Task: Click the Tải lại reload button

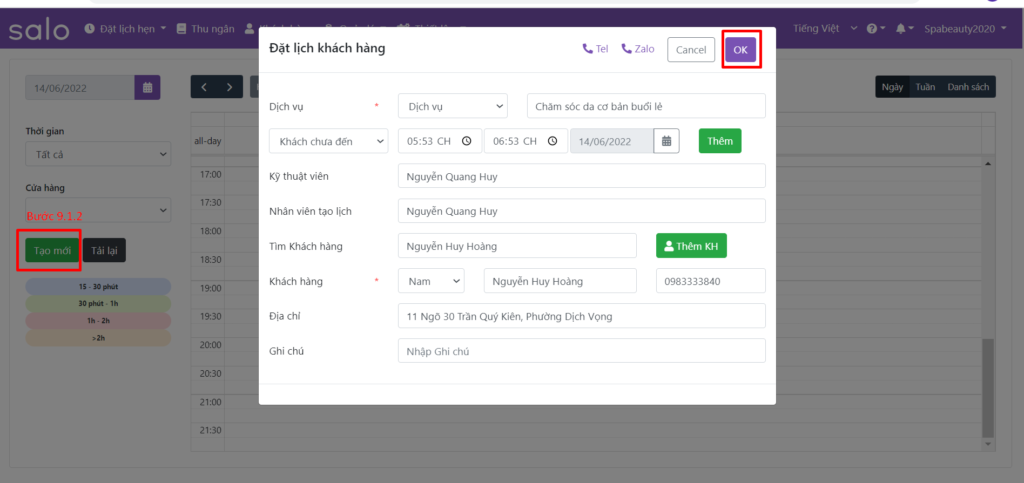Action: click(x=104, y=251)
